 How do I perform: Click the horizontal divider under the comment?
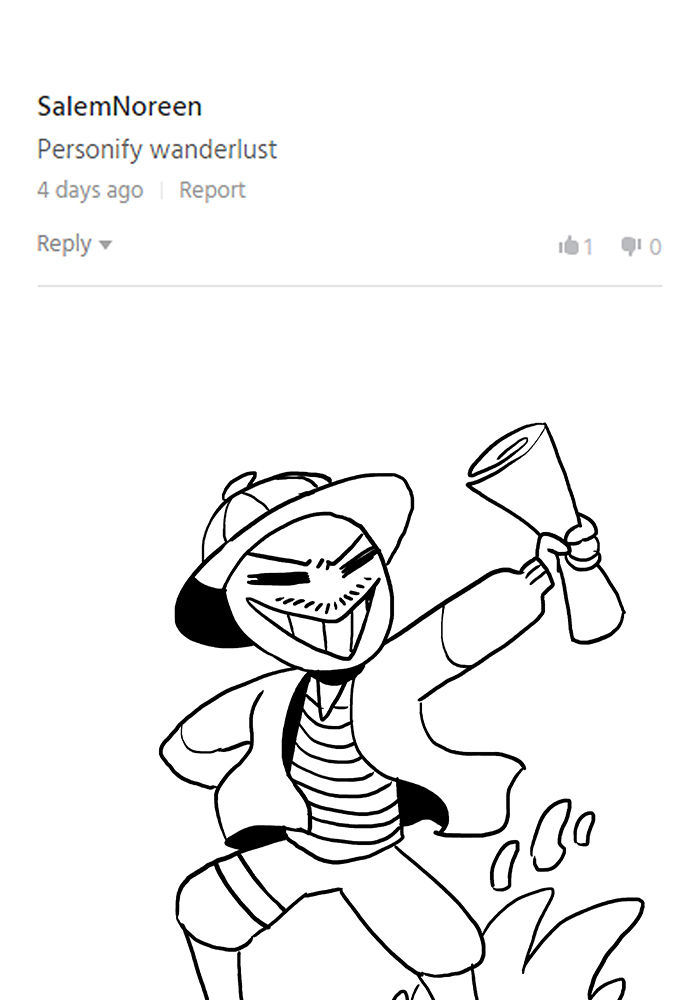tap(349, 286)
